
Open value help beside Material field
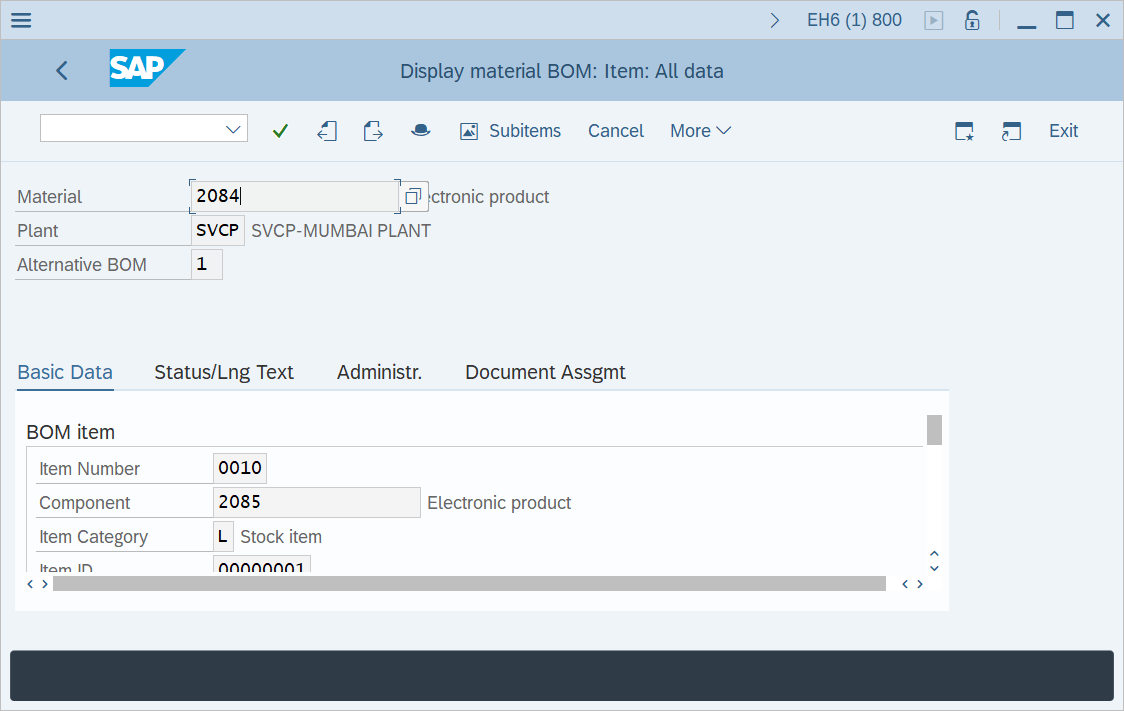point(413,197)
